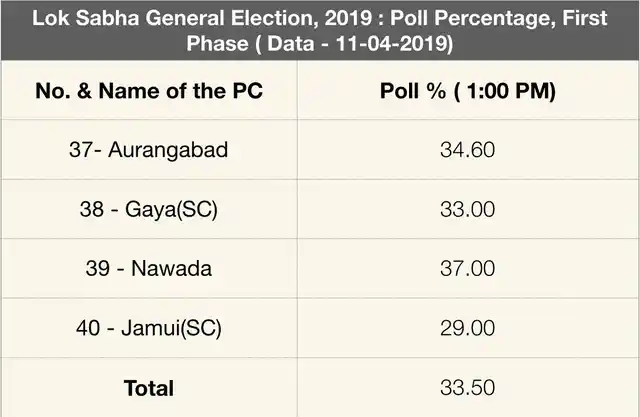Viewport: 640px width, 417px height.
Task: Click the 'Data - 11-04-2019' date text
Action: click(357, 43)
